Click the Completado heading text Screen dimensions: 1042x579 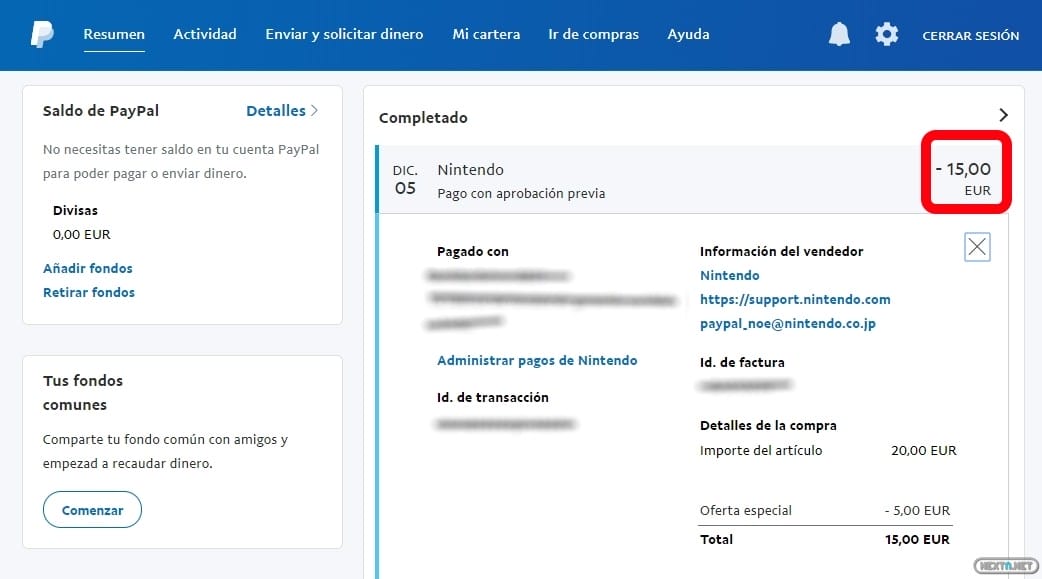tap(423, 118)
